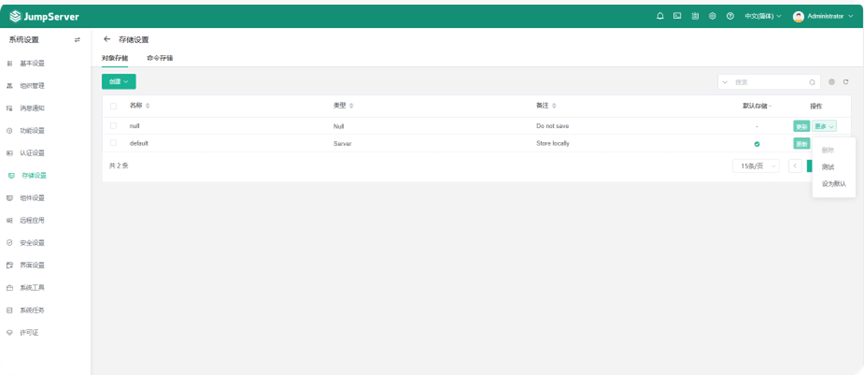Go to previous page with the left arrow
This screenshot has height=375, width=864.
click(x=795, y=166)
